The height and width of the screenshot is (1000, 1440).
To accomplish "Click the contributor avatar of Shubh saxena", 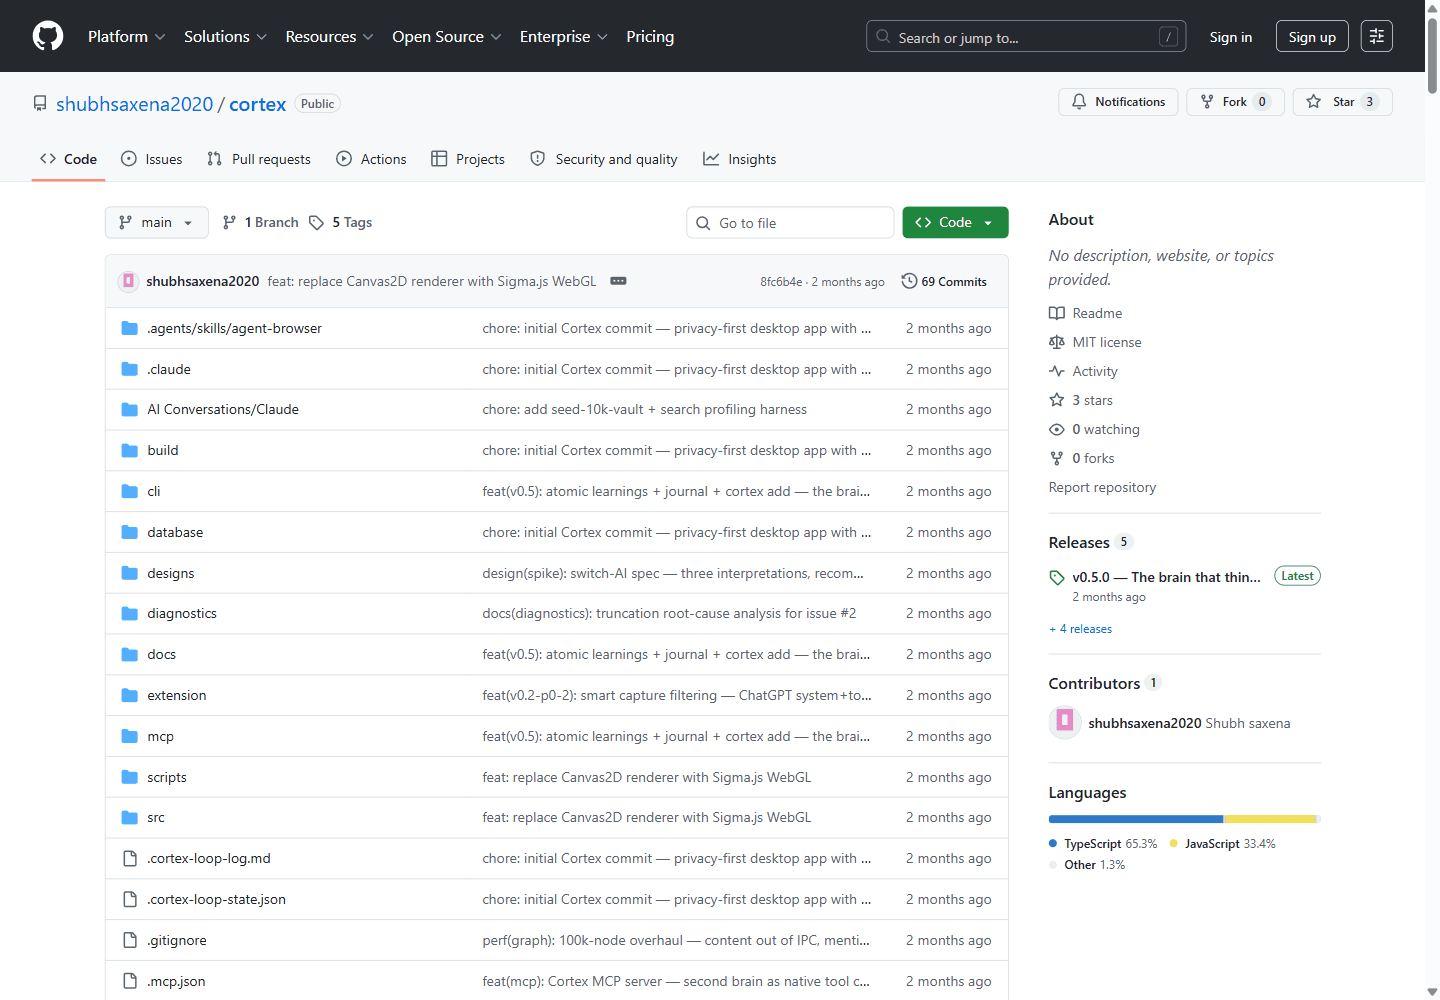I will click(x=1065, y=722).
